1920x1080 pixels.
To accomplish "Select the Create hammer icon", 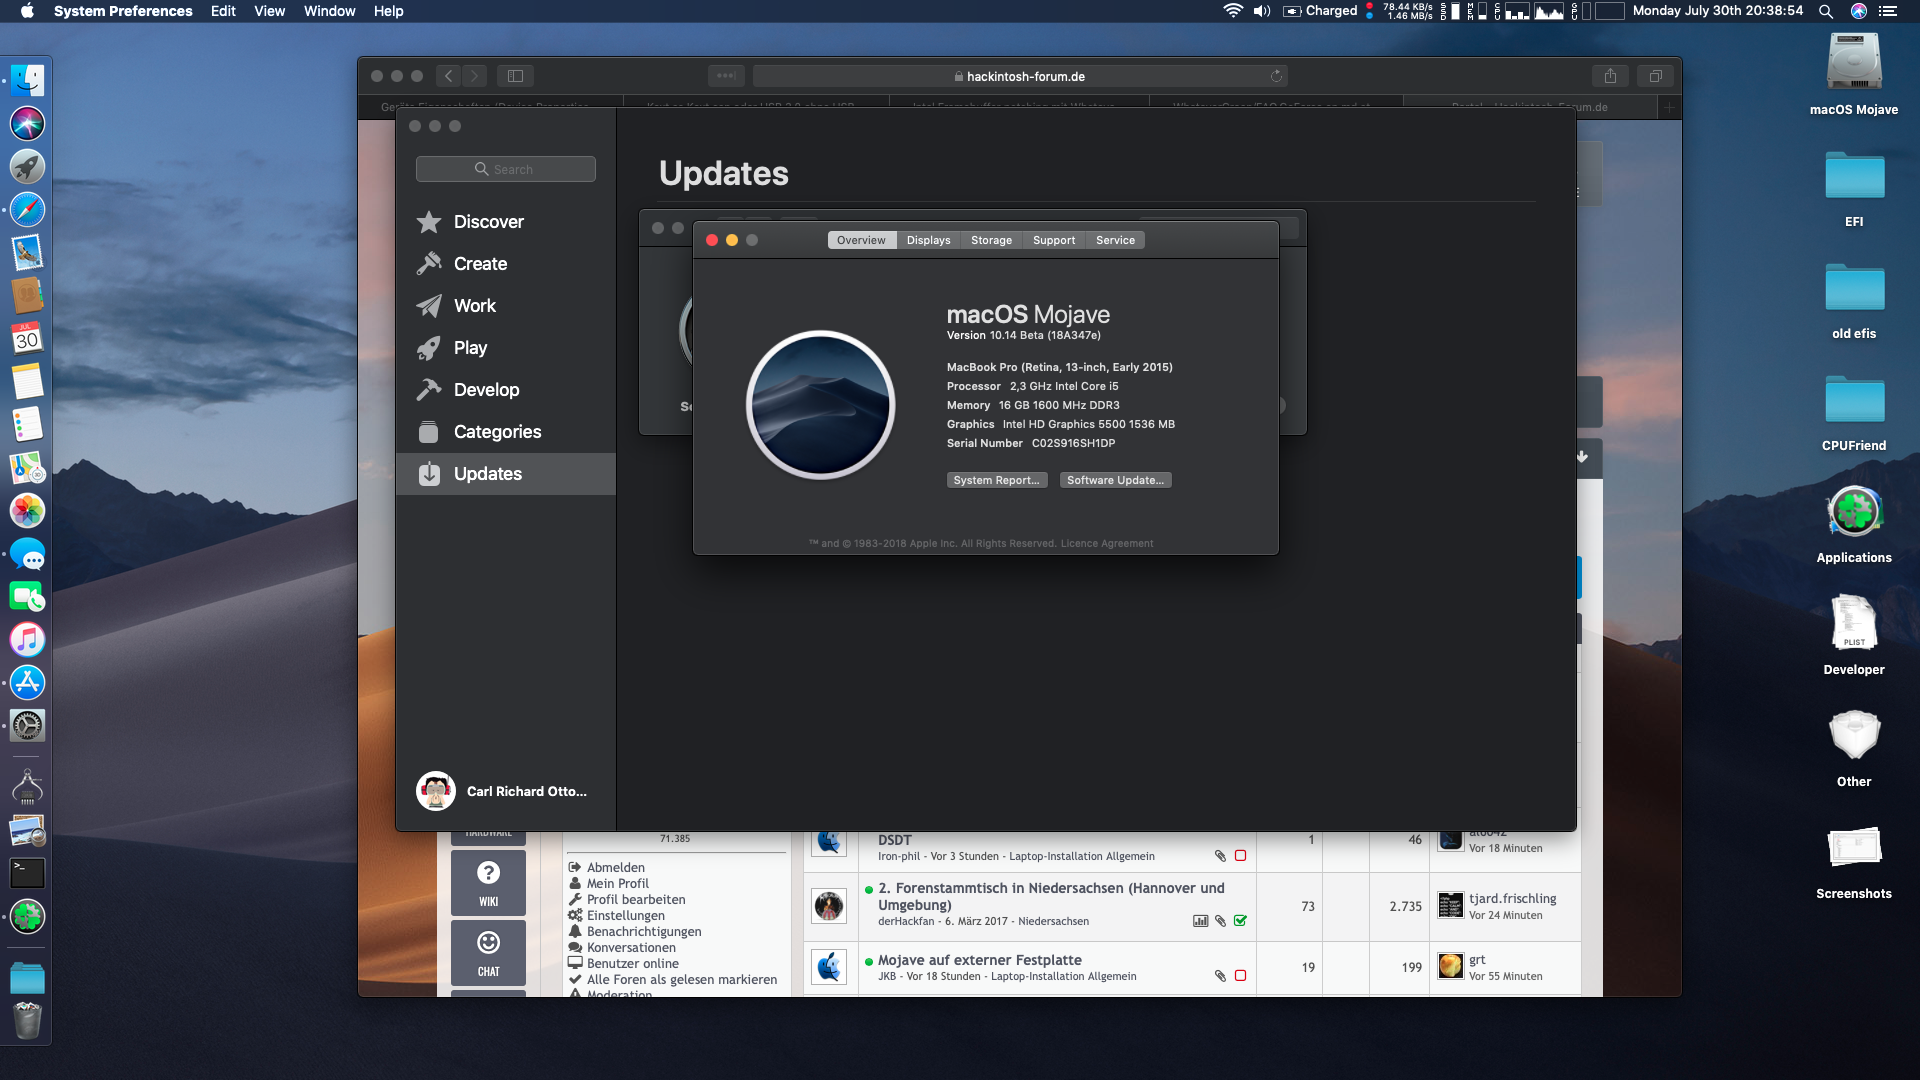I will (429, 264).
